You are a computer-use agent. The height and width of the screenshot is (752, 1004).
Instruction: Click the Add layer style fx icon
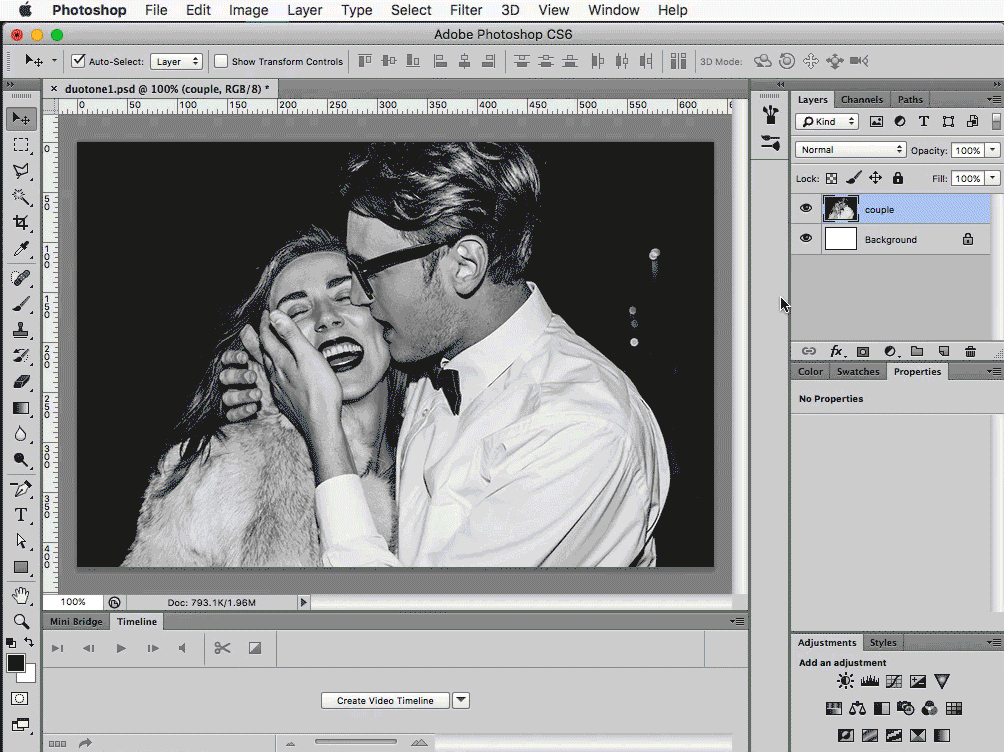[x=837, y=351]
